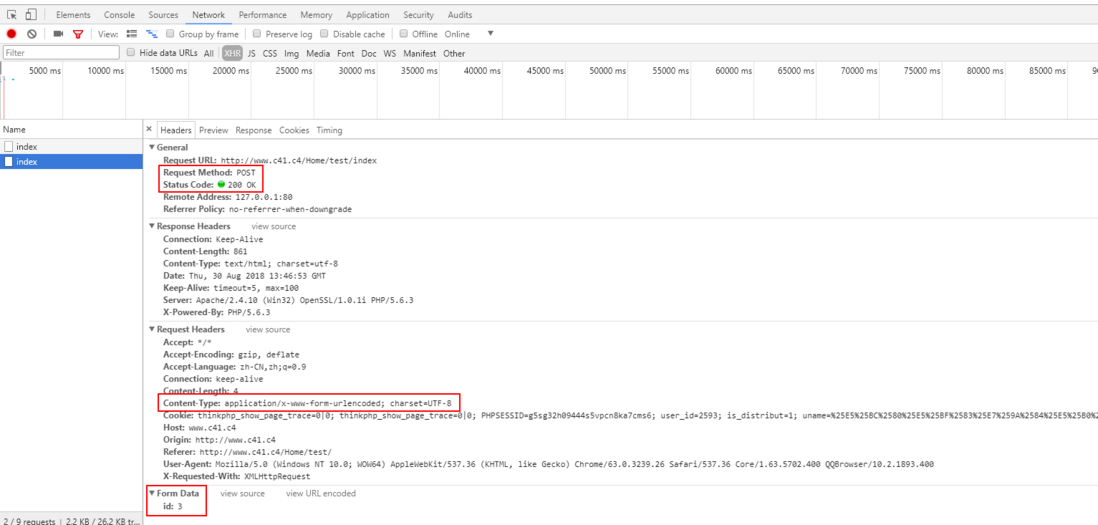Close the request details pane
The image size is (1098, 525).
pos(148,130)
